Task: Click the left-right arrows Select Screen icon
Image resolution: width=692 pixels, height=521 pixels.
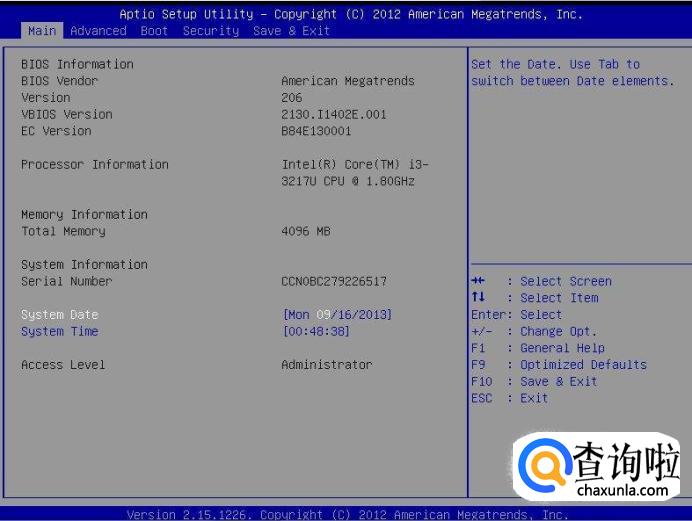Action: coord(478,281)
